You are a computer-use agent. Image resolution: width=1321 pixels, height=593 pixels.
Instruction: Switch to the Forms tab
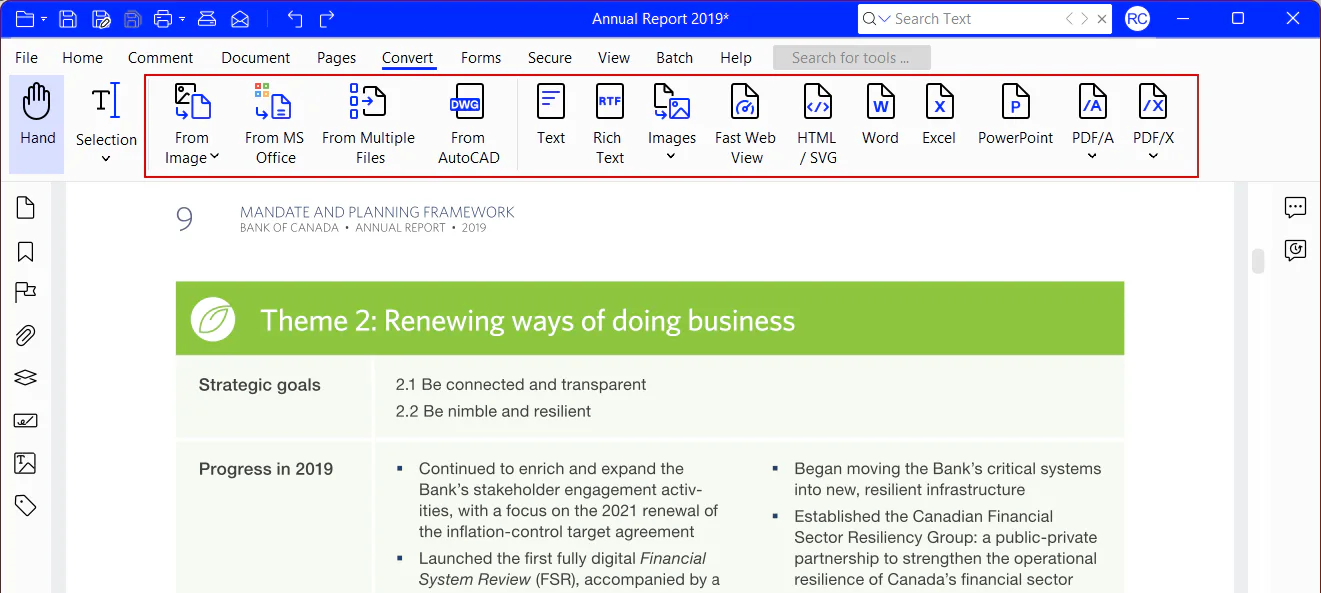coord(481,58)
